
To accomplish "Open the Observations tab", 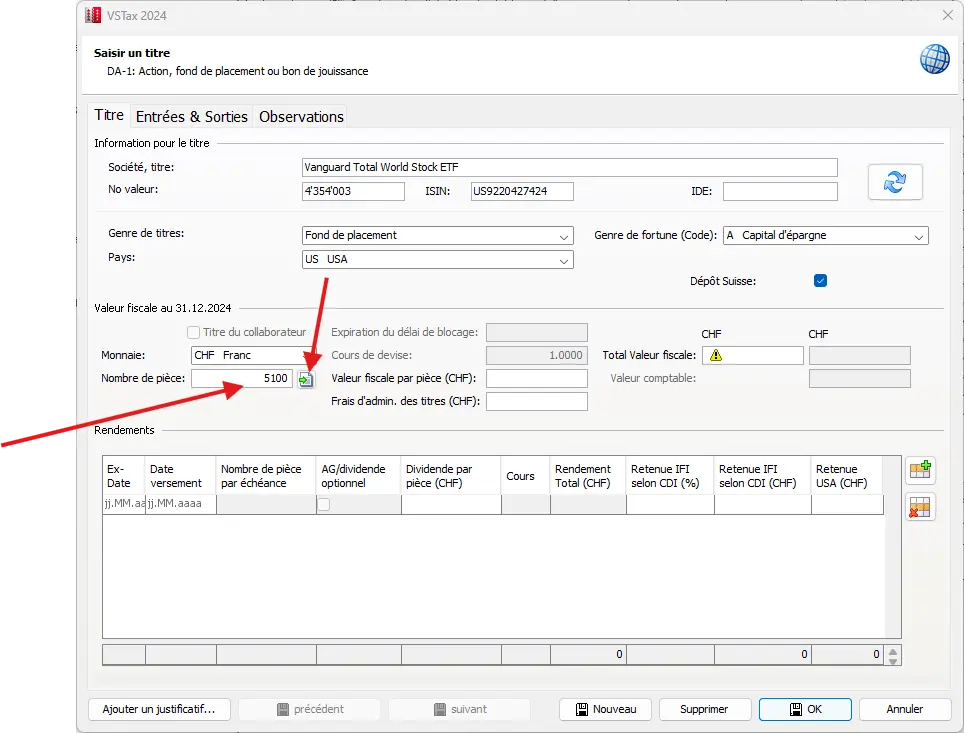I will 301,117.
